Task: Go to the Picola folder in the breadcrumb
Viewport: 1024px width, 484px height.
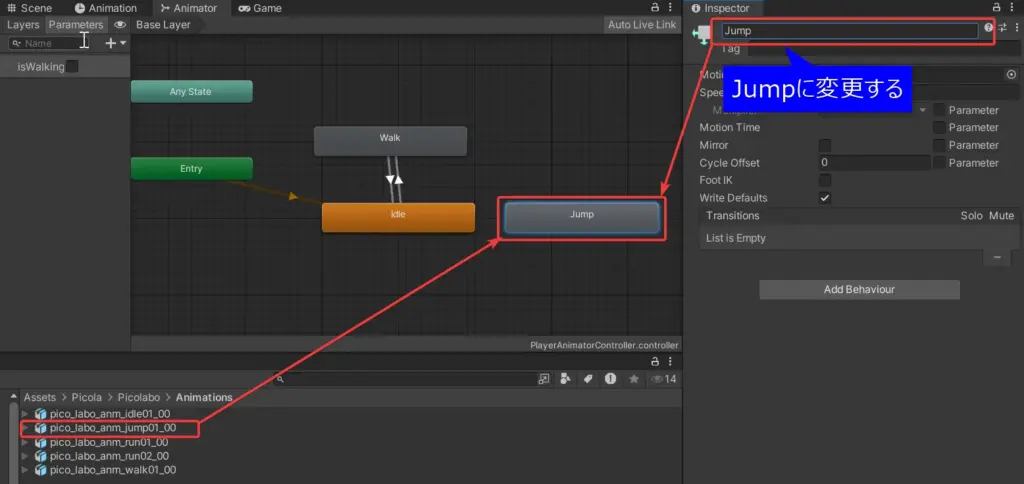Action: [x=86, y=397]
